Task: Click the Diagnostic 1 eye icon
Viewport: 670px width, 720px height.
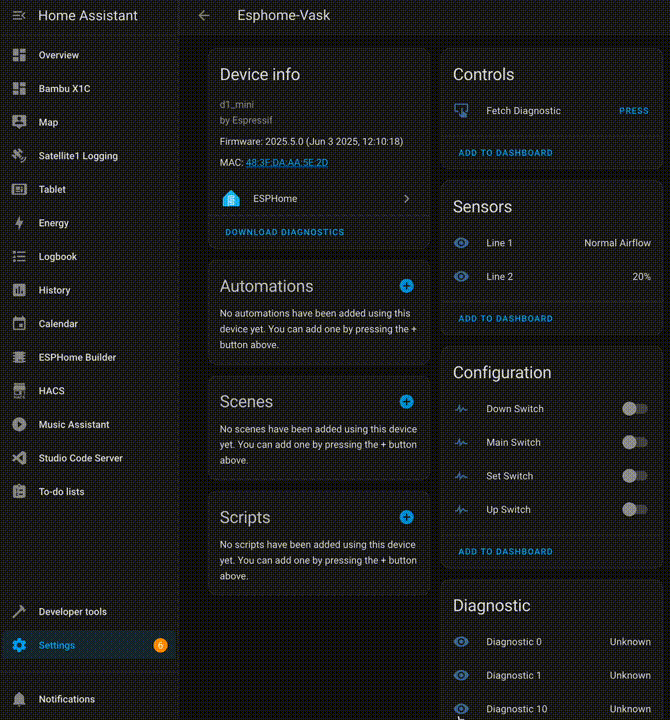Action: (461, 675)
